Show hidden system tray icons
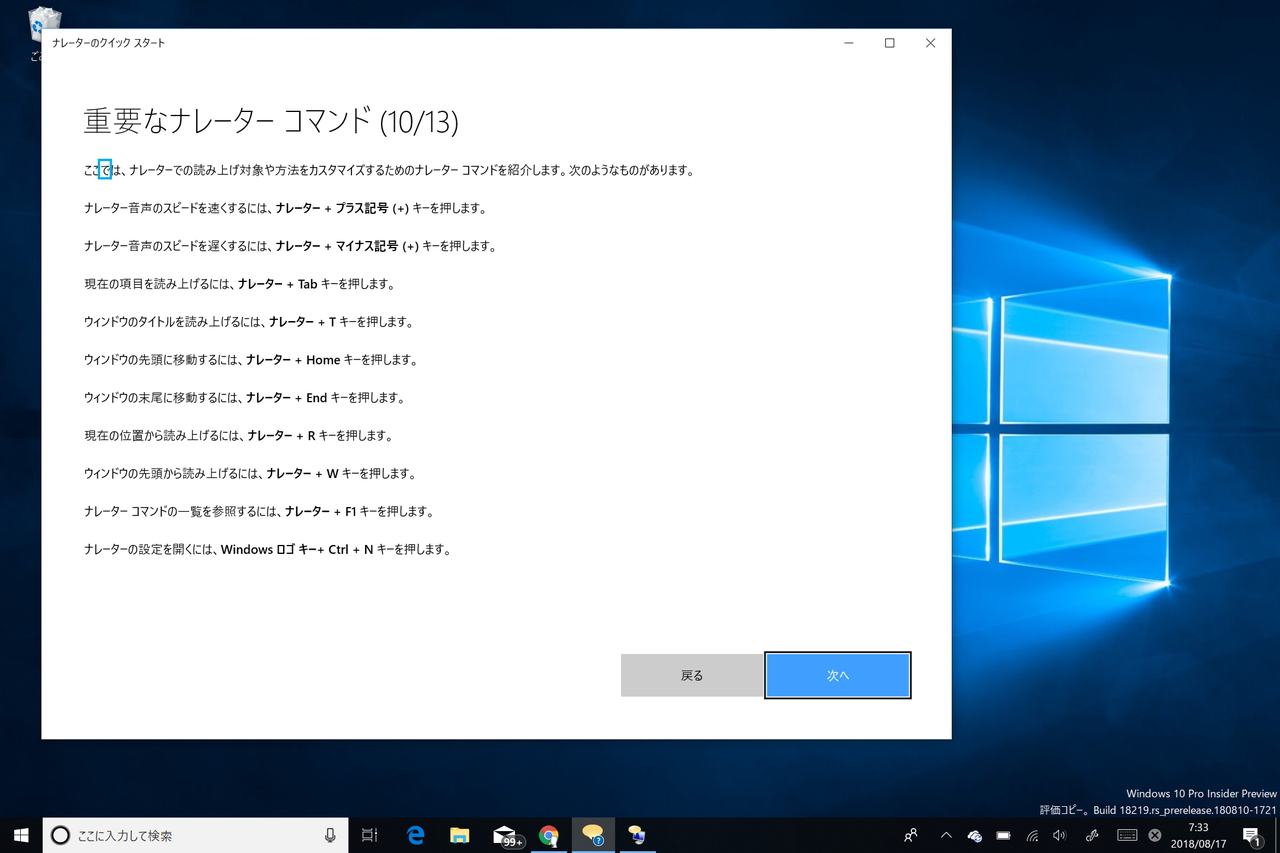This screenshot has height=853, width=1280. [946, 835]
